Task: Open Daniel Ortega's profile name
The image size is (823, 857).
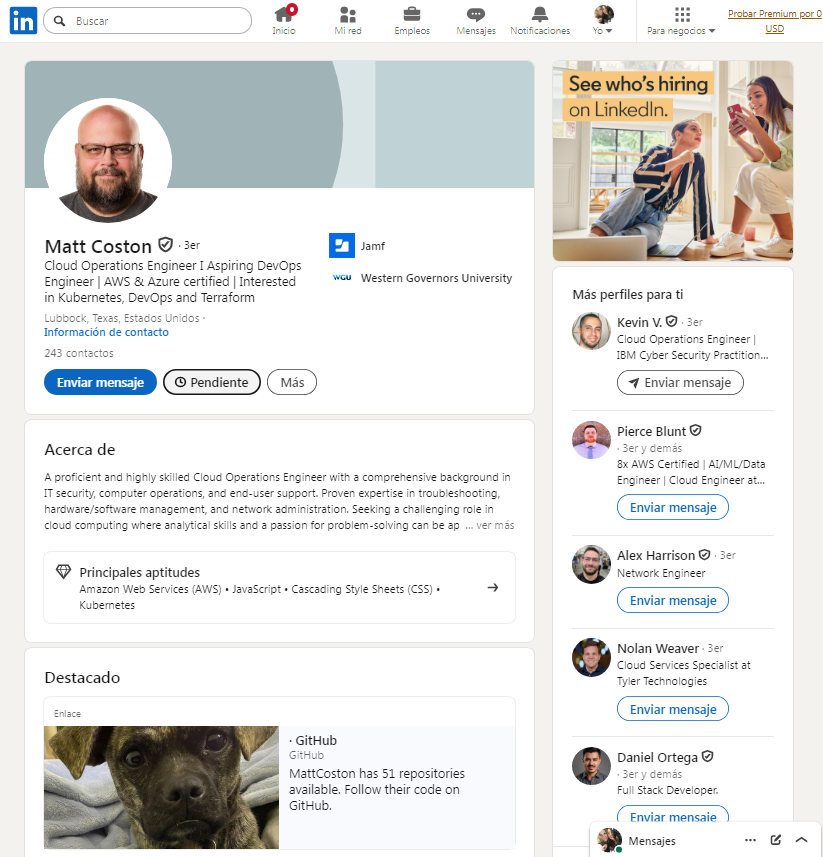Action: point(657,758)
